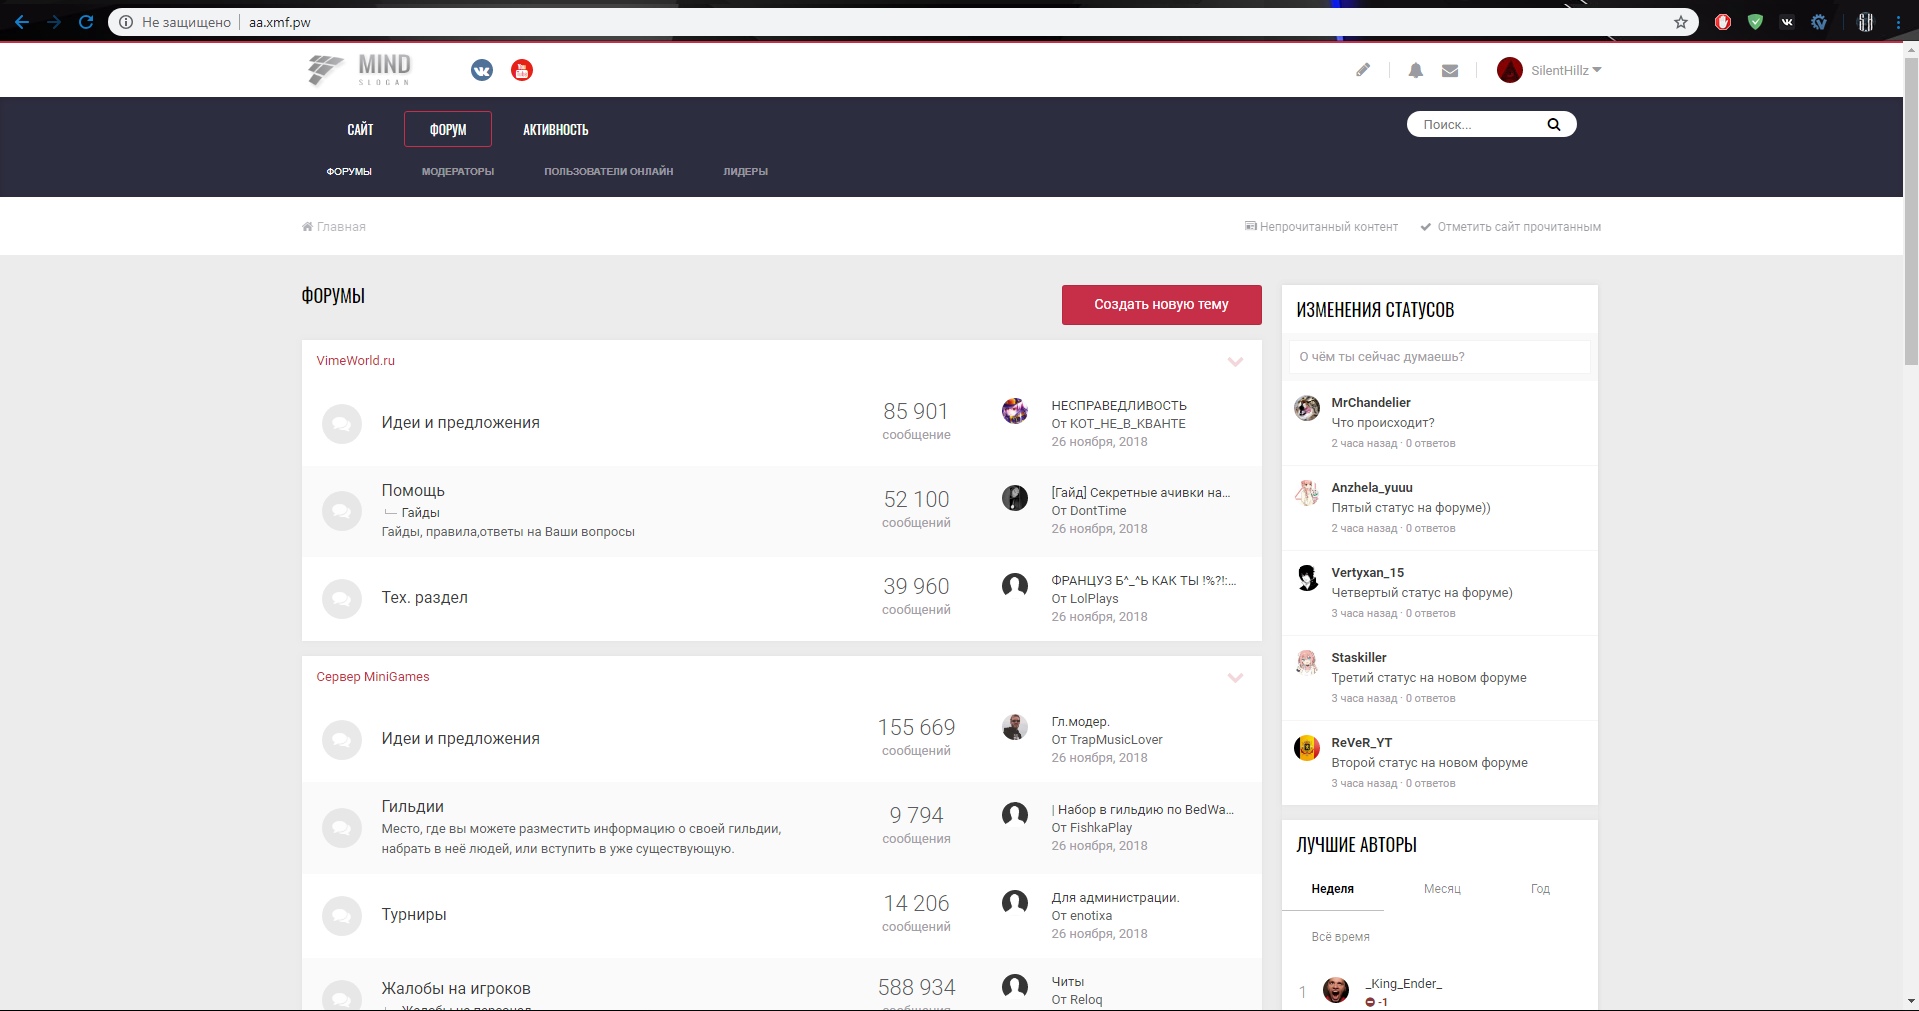Screen dimensions: 1919x1011
Task: Open the YouTube channel icon
Action: (x=522, y=70)
